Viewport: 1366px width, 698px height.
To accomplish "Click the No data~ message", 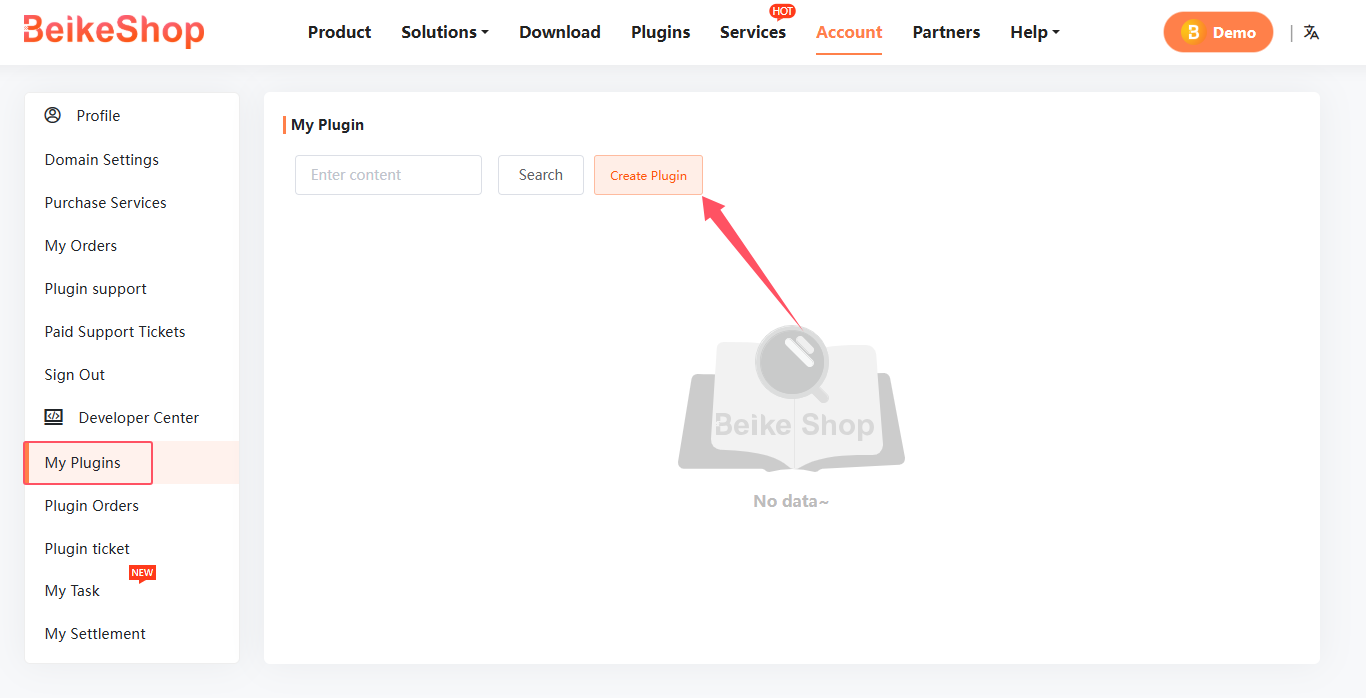I will point(791,501).
